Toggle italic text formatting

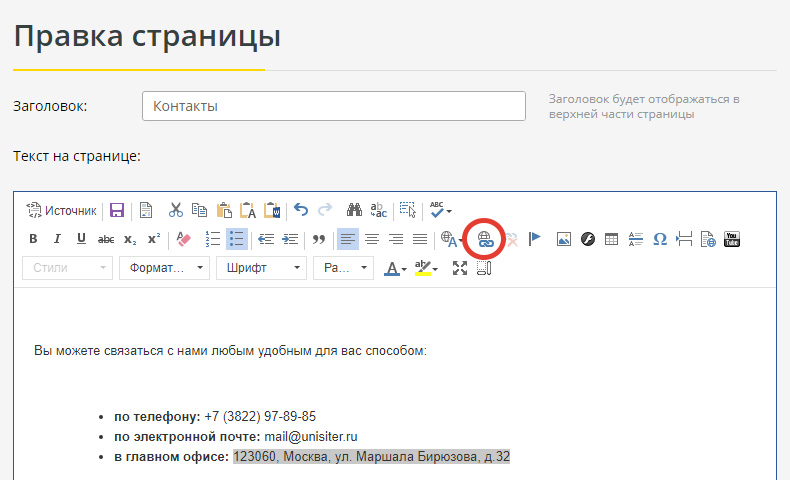(57, 239)
